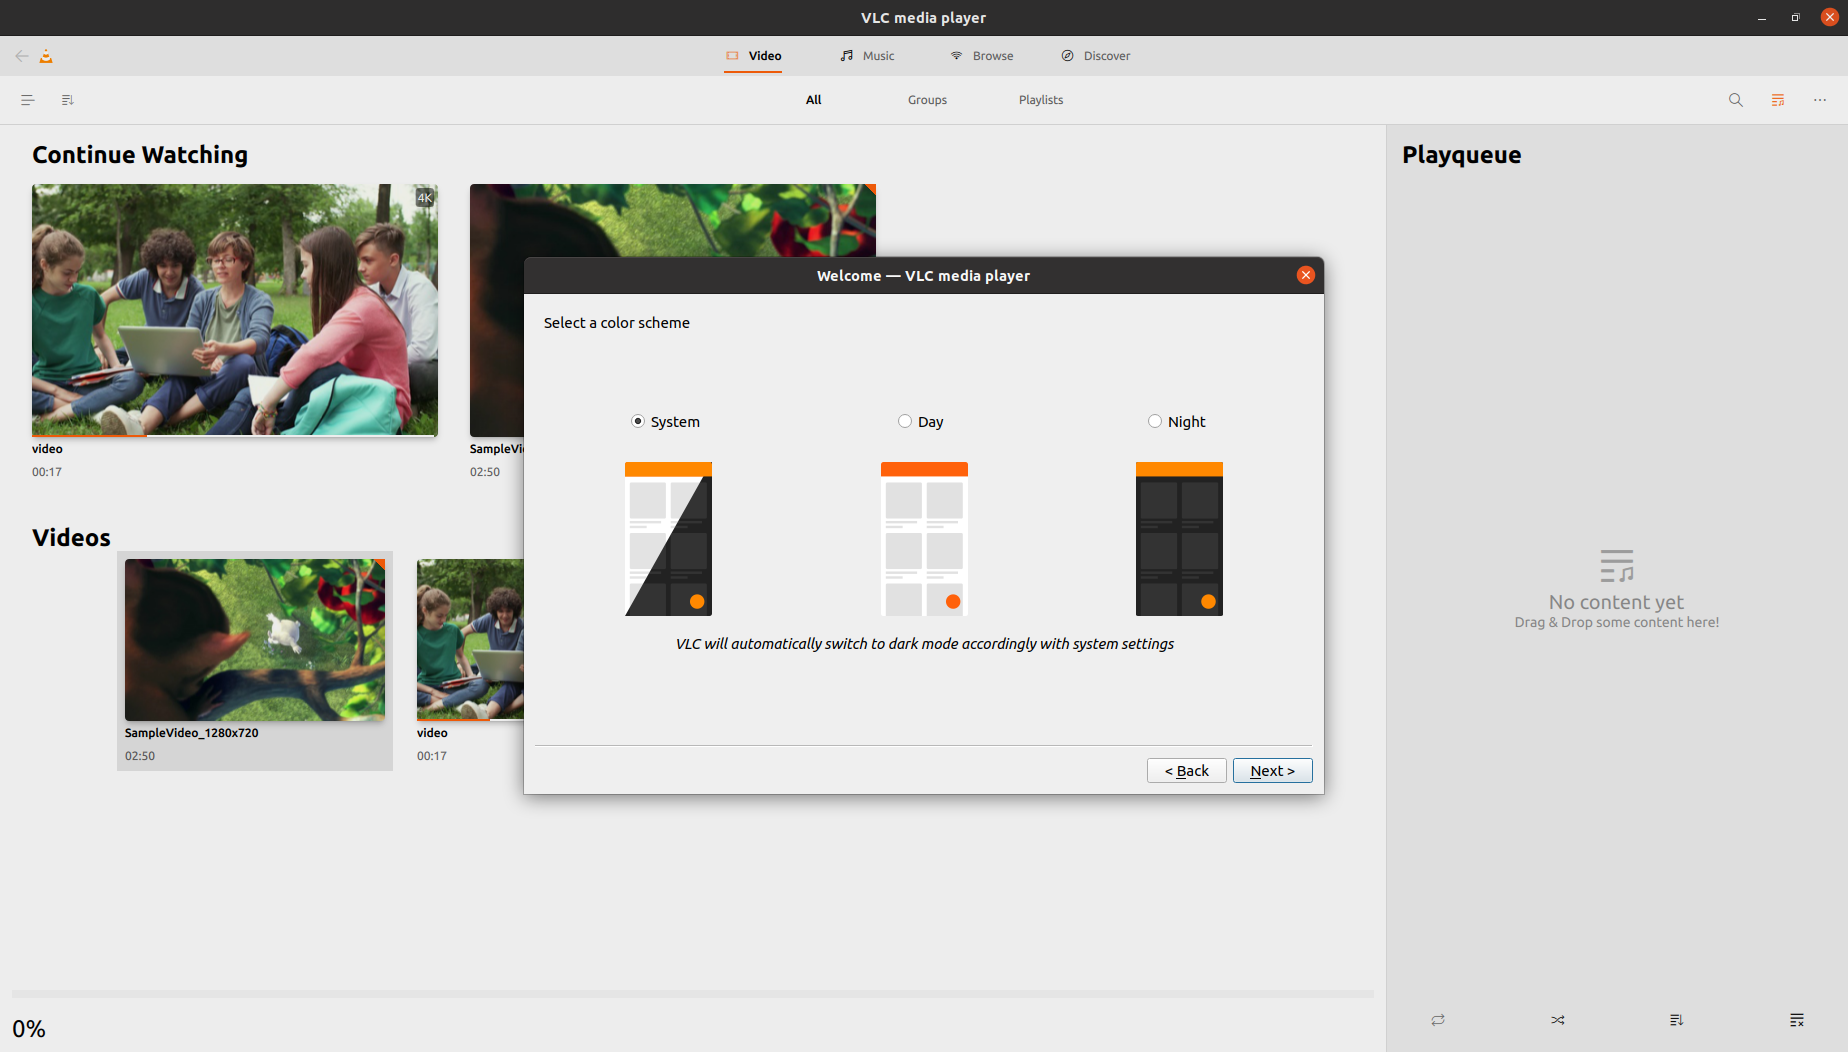The height and width of the screenshot is (1052, 1848).
Task: Switch to the Music tab
Action: pyautogui.click(x=867, y=56)
